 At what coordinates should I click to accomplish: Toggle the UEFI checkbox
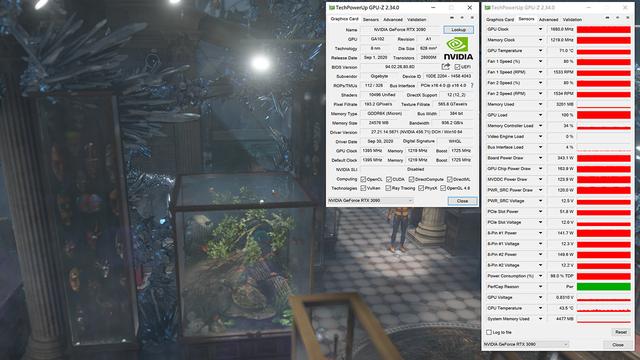click(x=457, y=67)
